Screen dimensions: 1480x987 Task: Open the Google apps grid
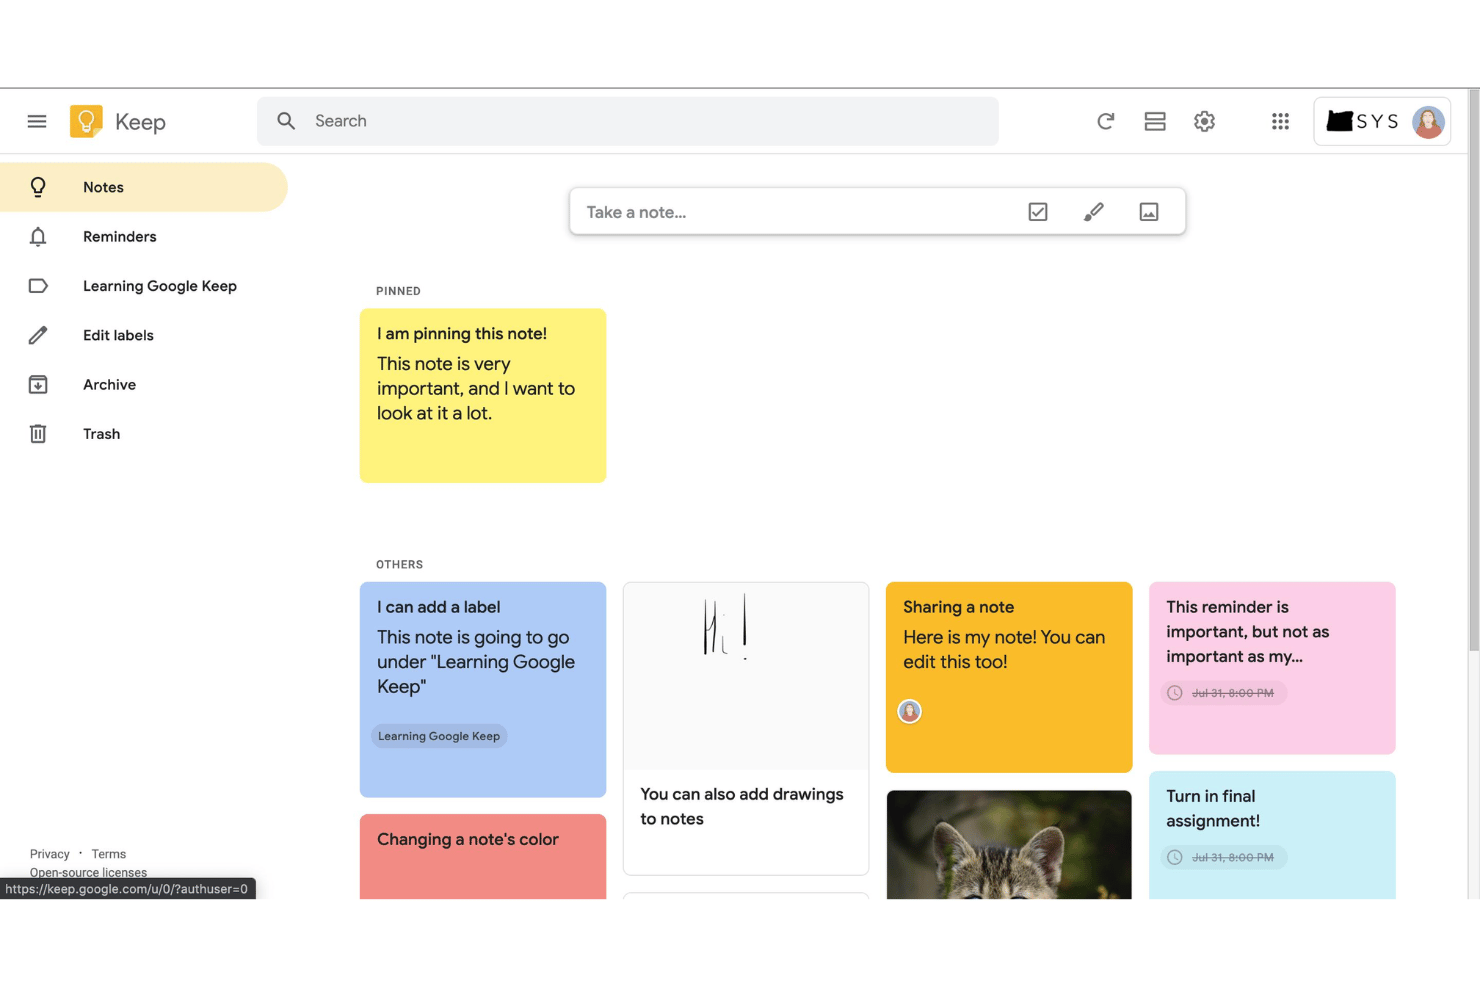click(1280, 121)
